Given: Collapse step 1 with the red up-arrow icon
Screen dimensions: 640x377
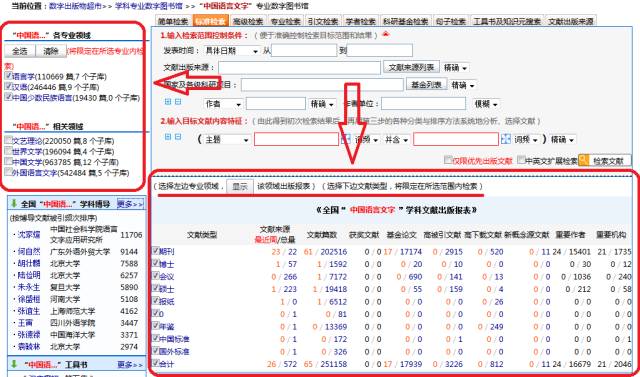Looking at the screenshot, I should pos(385,34).
